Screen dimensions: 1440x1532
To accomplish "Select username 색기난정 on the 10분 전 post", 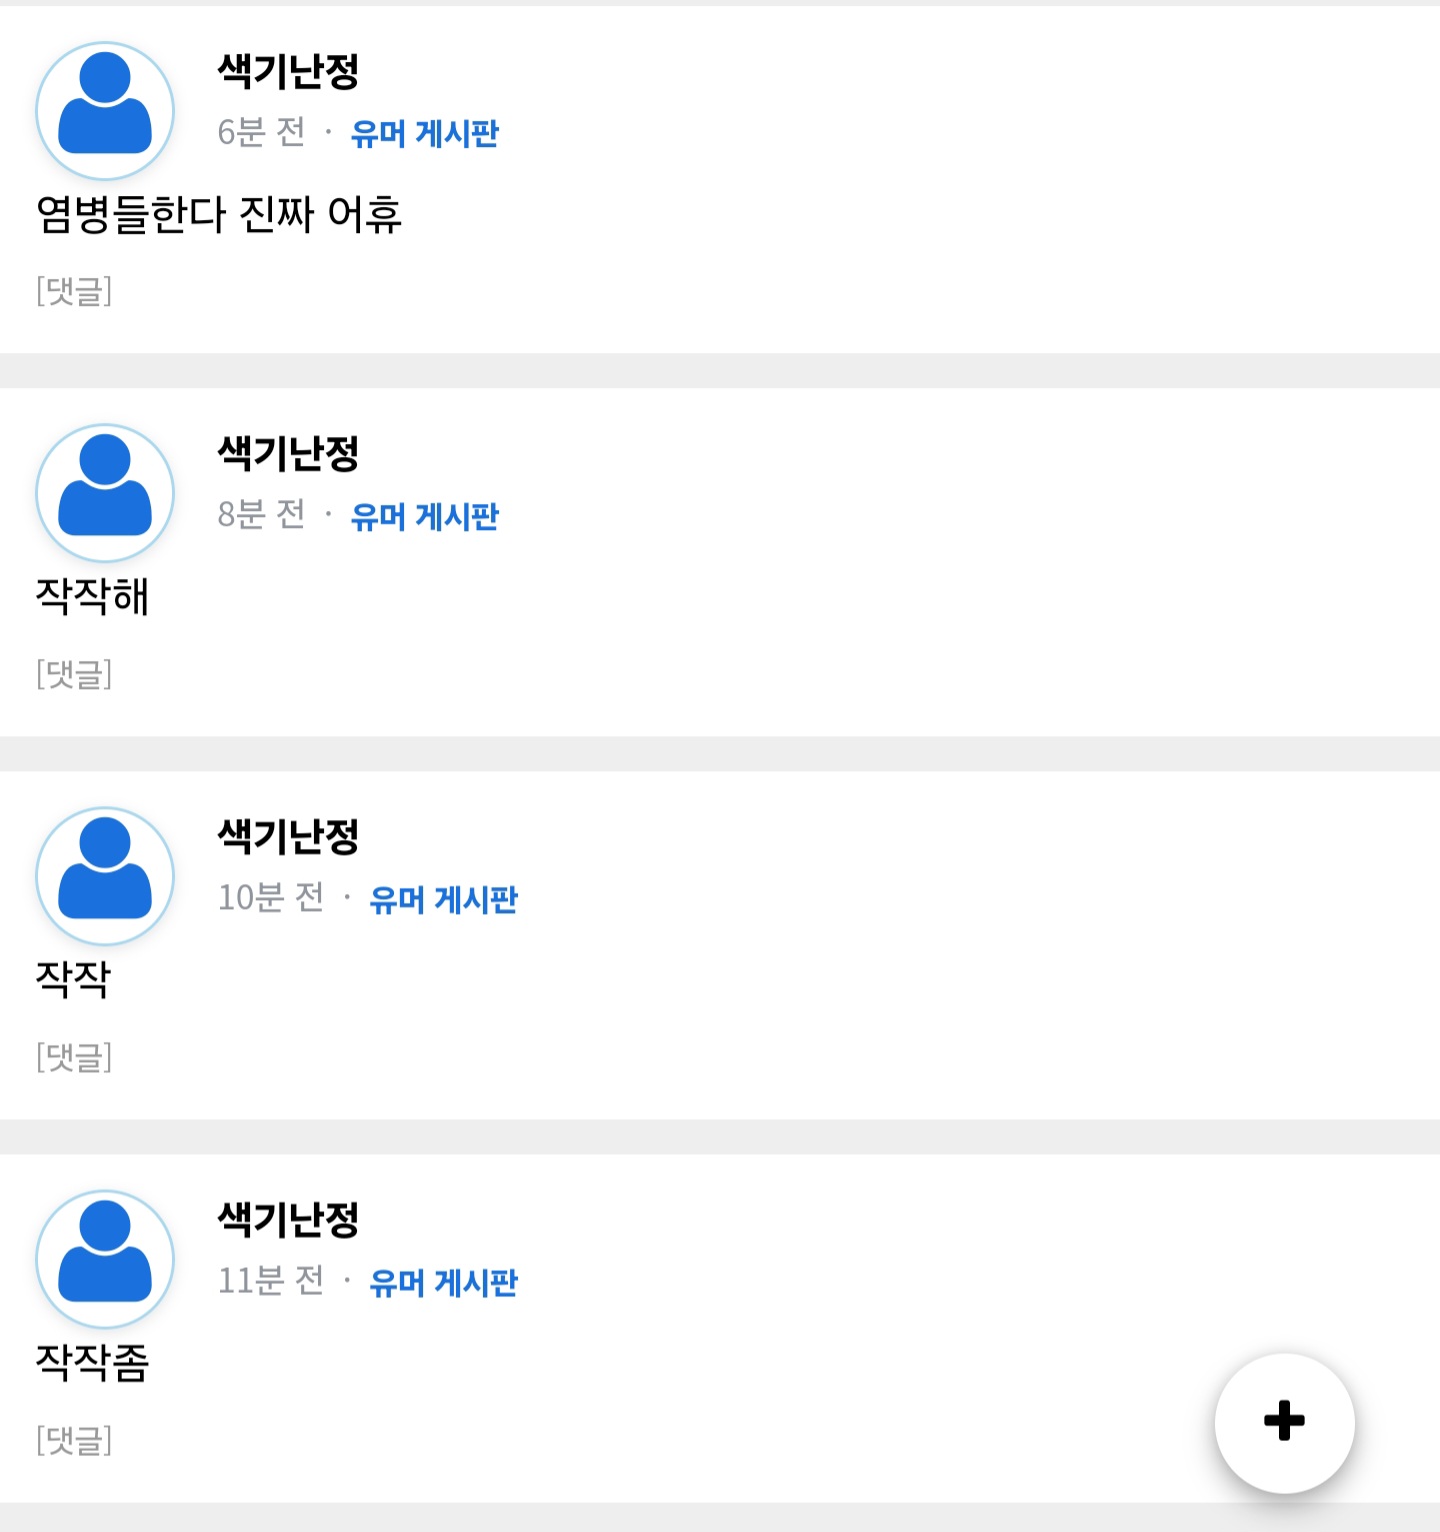I will pyautogui.click(x=288, y=837).
